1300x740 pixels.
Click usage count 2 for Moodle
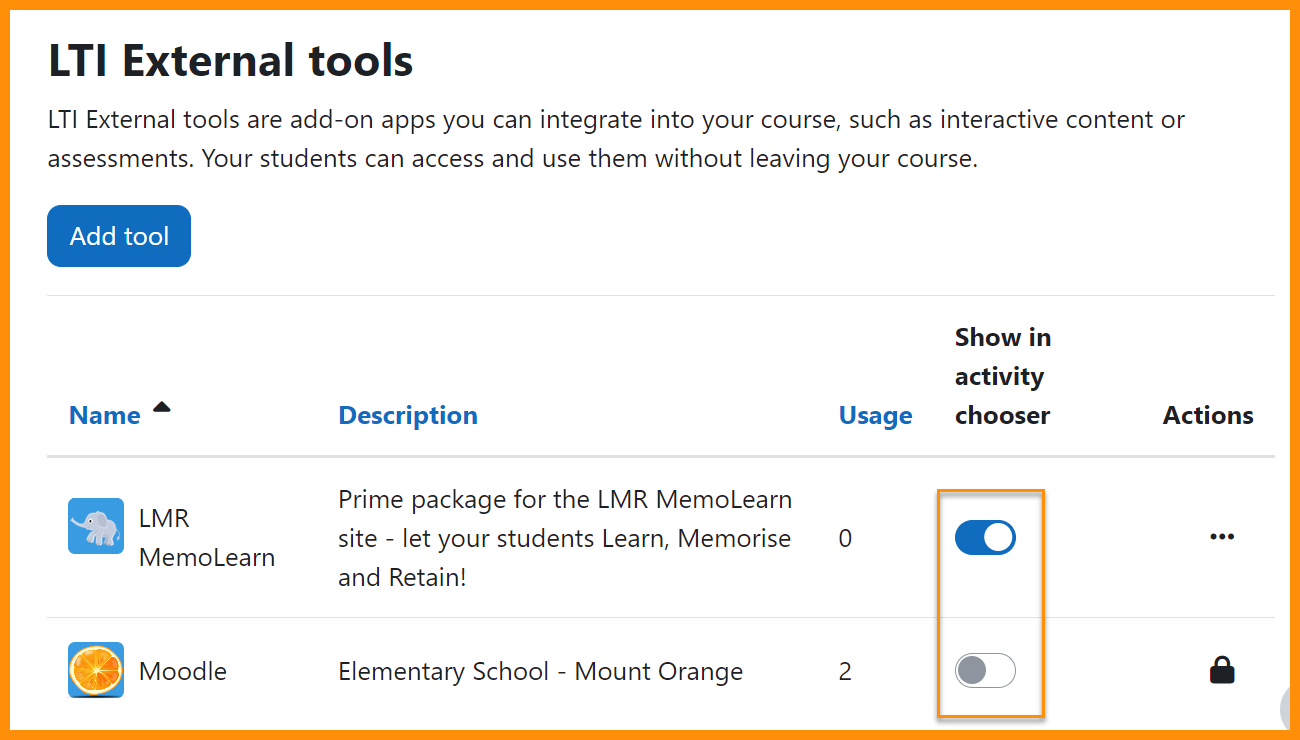845,671
